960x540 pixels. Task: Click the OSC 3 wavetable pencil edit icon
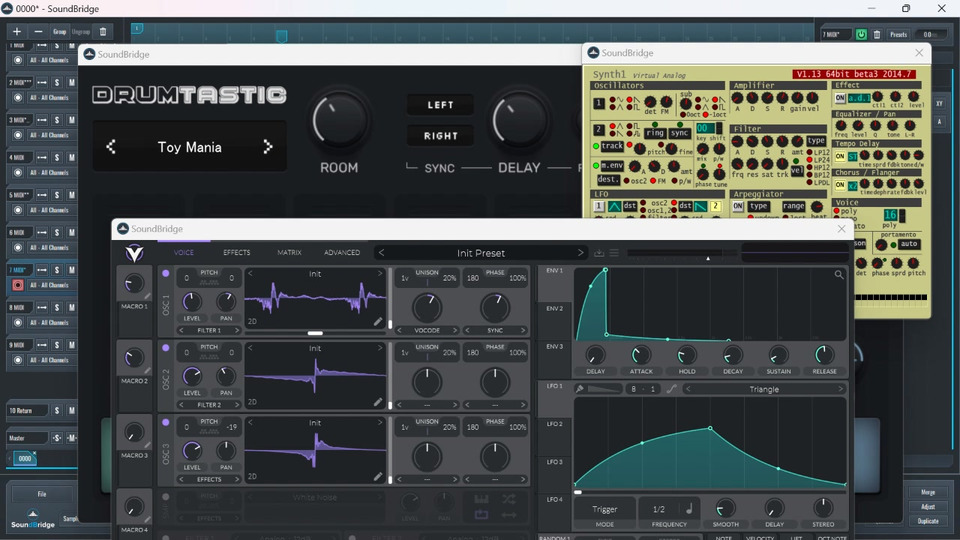coord(378,476)
